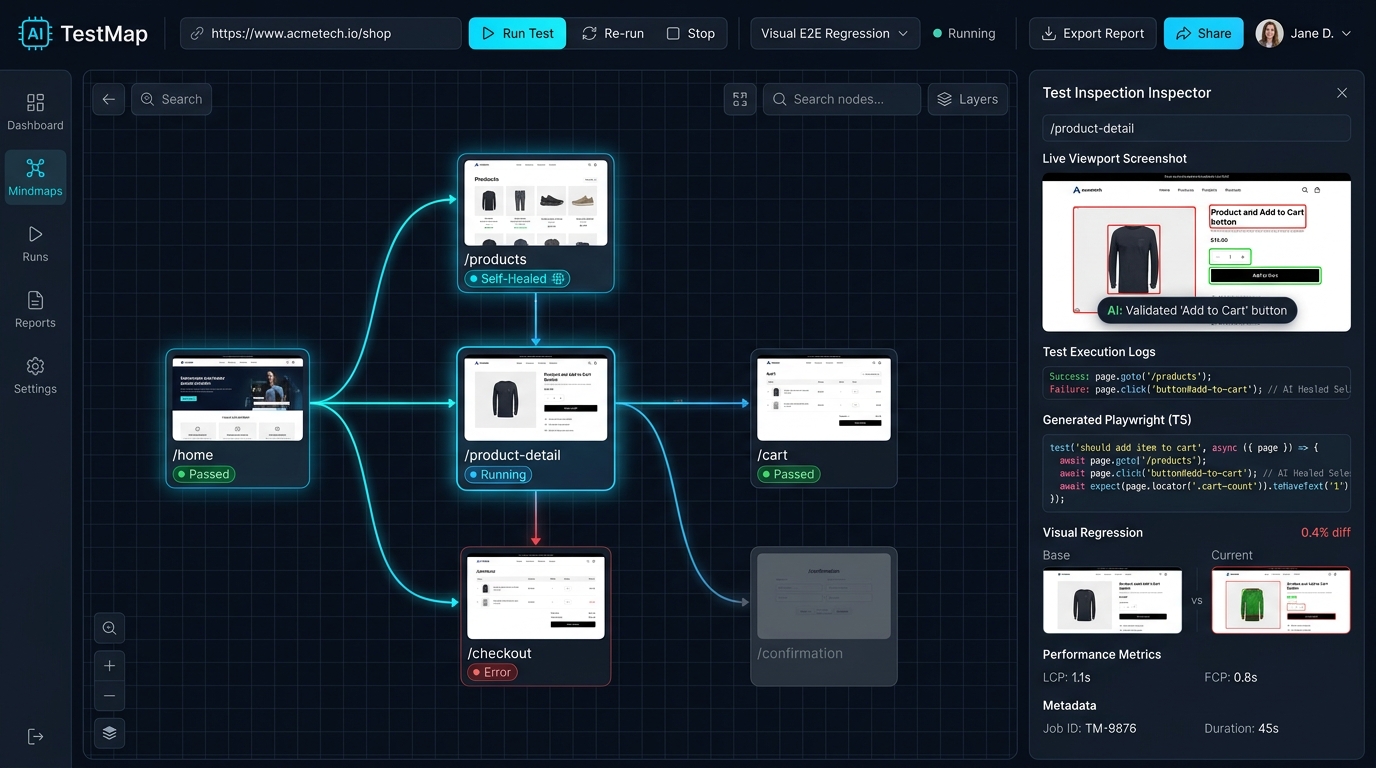Open the Settings sidebar item

click(x=35, y=375)
